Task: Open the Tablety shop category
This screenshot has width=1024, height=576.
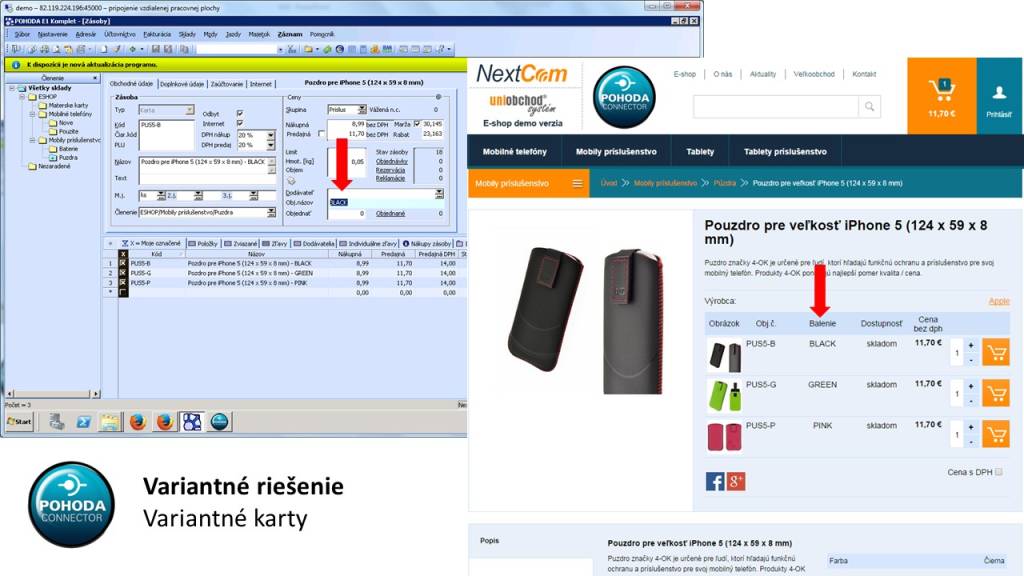Action: (700, 152)
